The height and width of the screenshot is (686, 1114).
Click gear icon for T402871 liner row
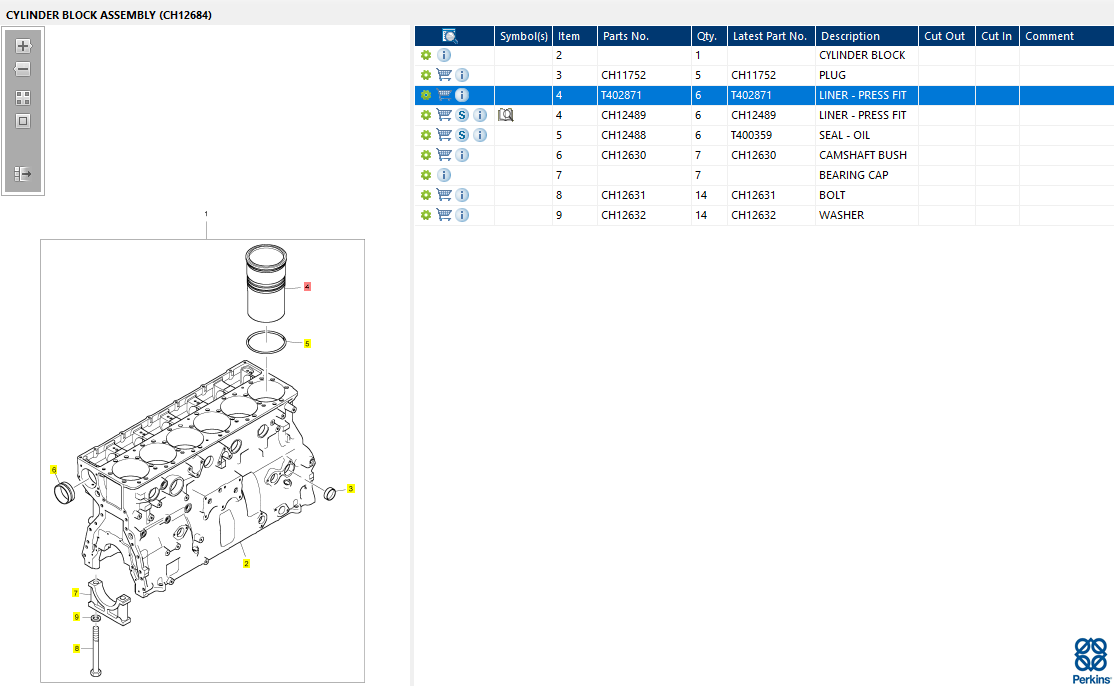coord(426,95)
